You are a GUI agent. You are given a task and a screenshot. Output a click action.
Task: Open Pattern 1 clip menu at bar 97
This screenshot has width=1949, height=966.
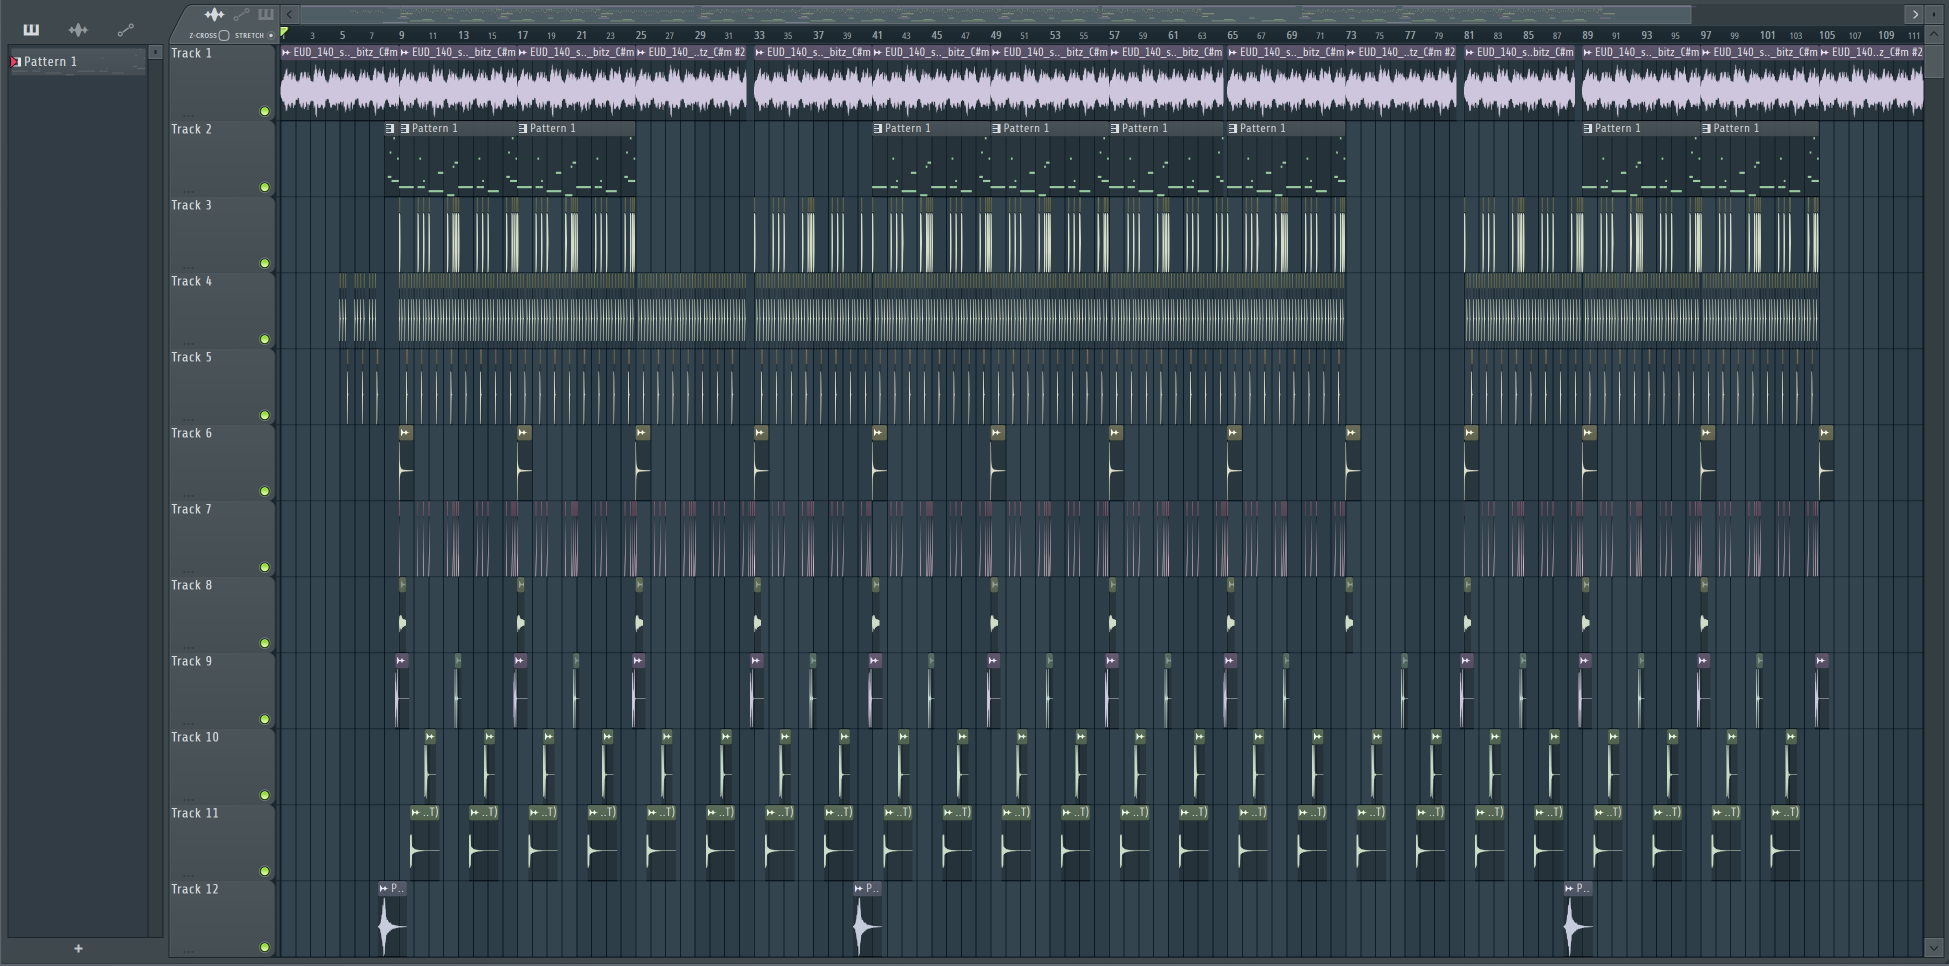(x=1706, y=128)
